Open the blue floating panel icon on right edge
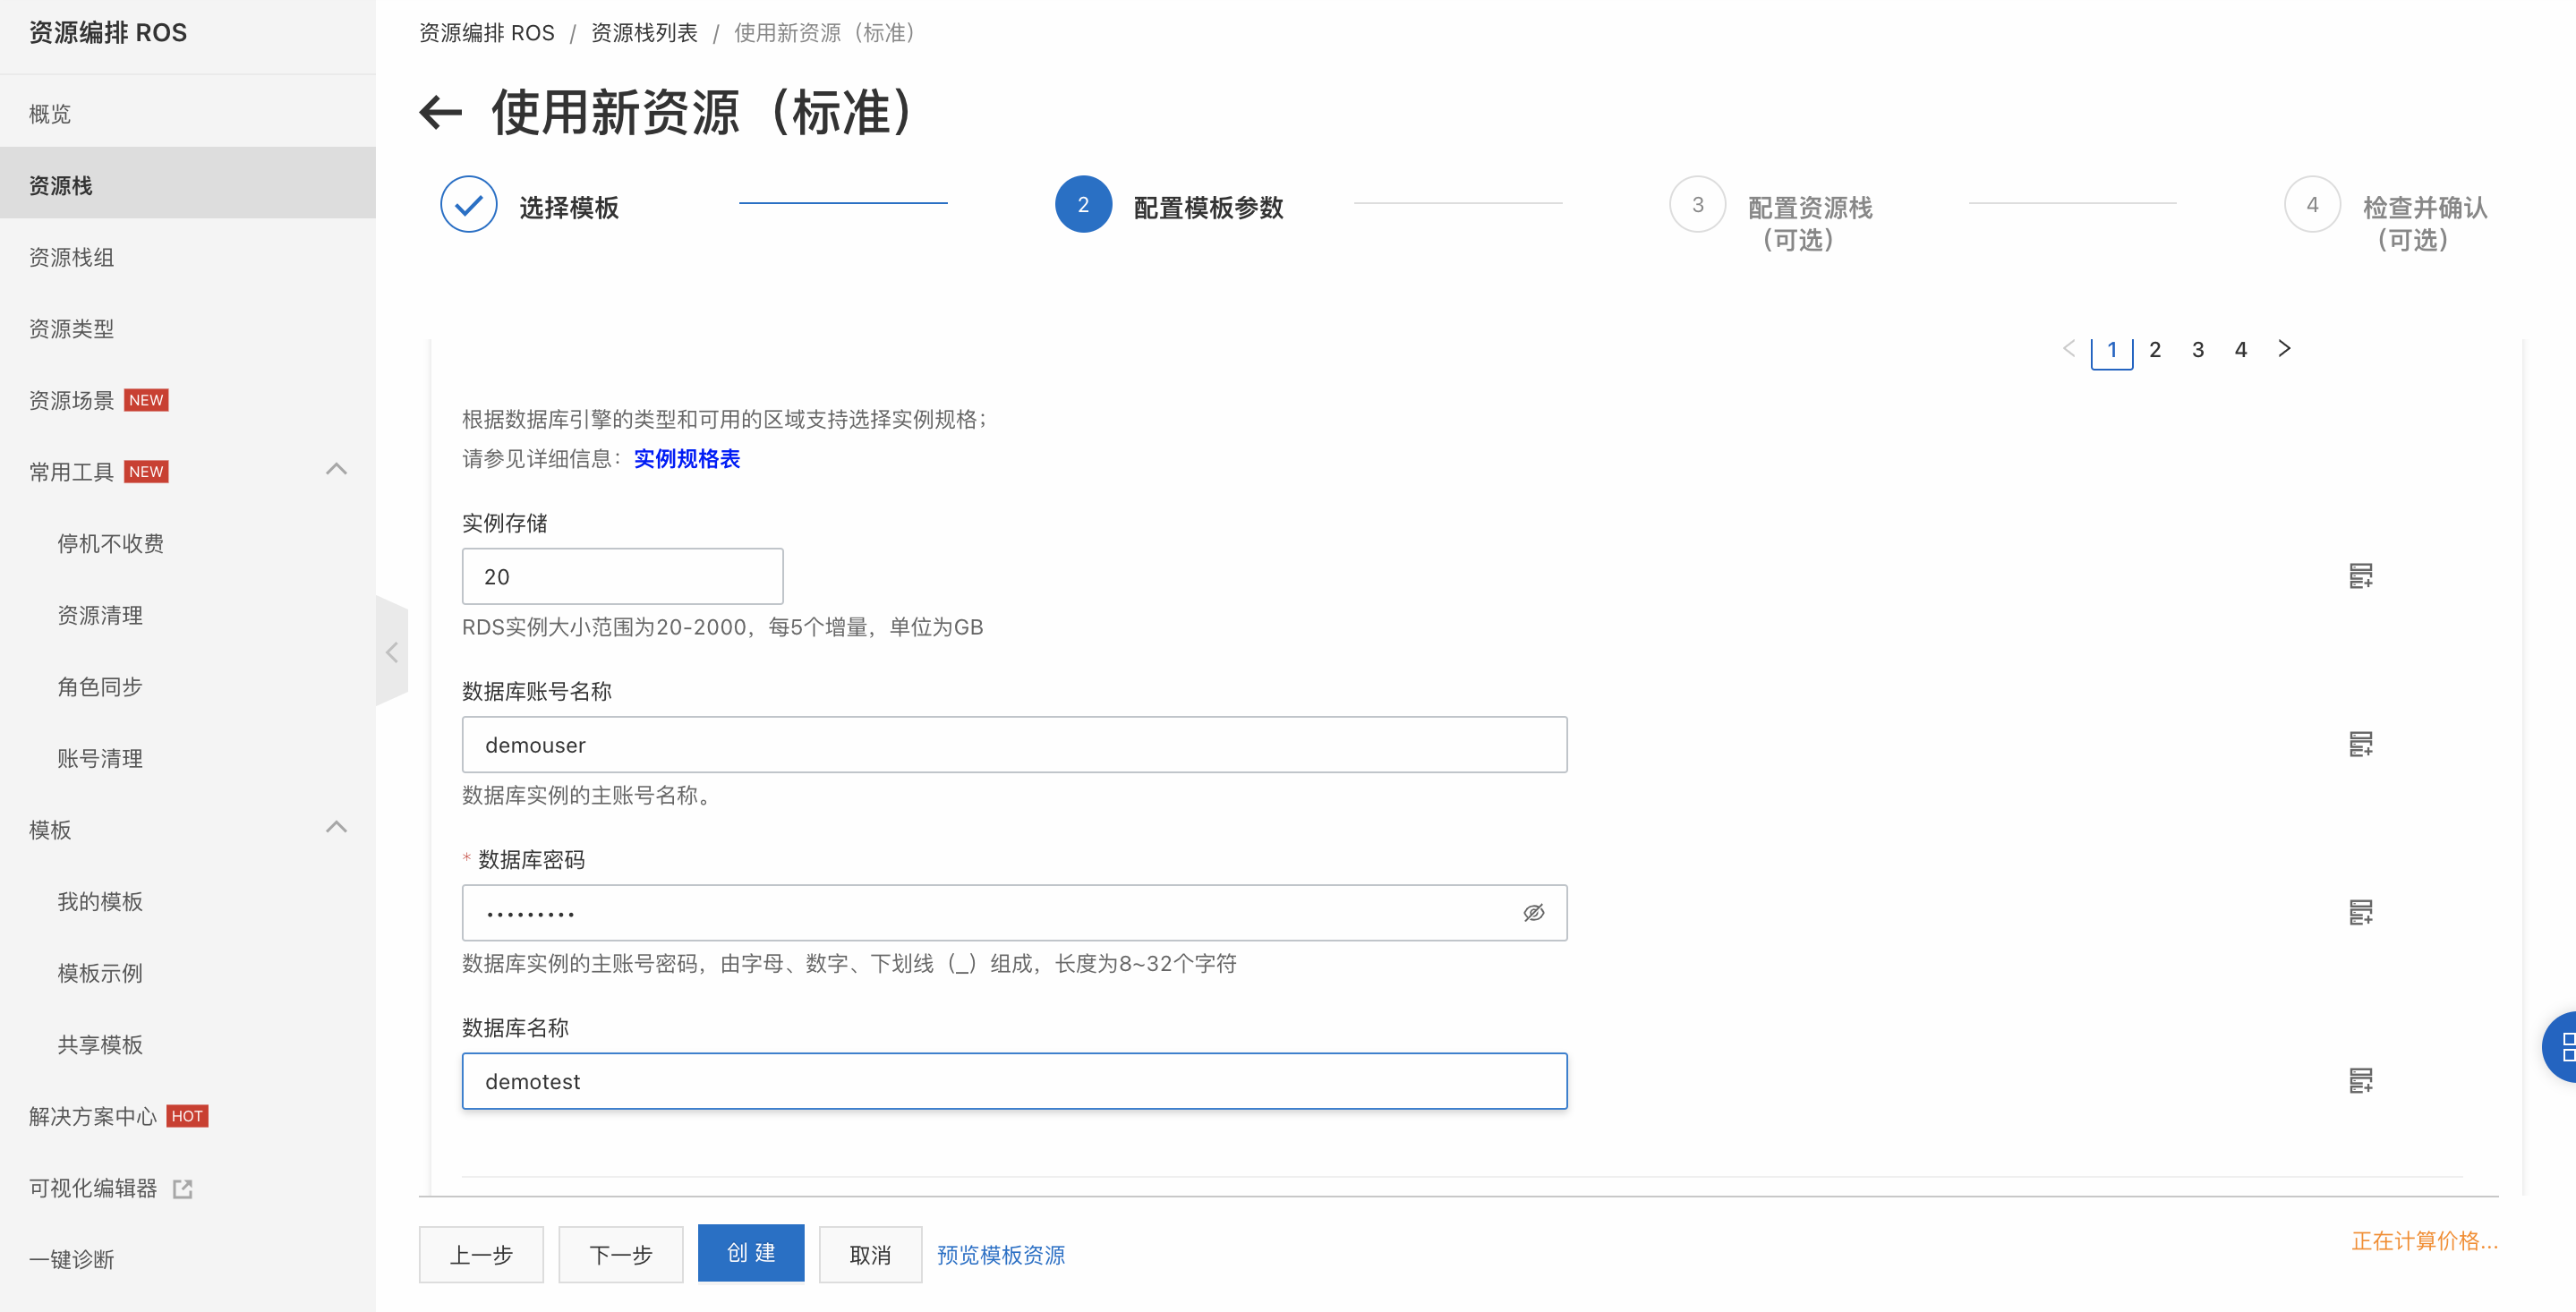The height and width of the screenshot is (1312, 2576). pos(2564,1046)
